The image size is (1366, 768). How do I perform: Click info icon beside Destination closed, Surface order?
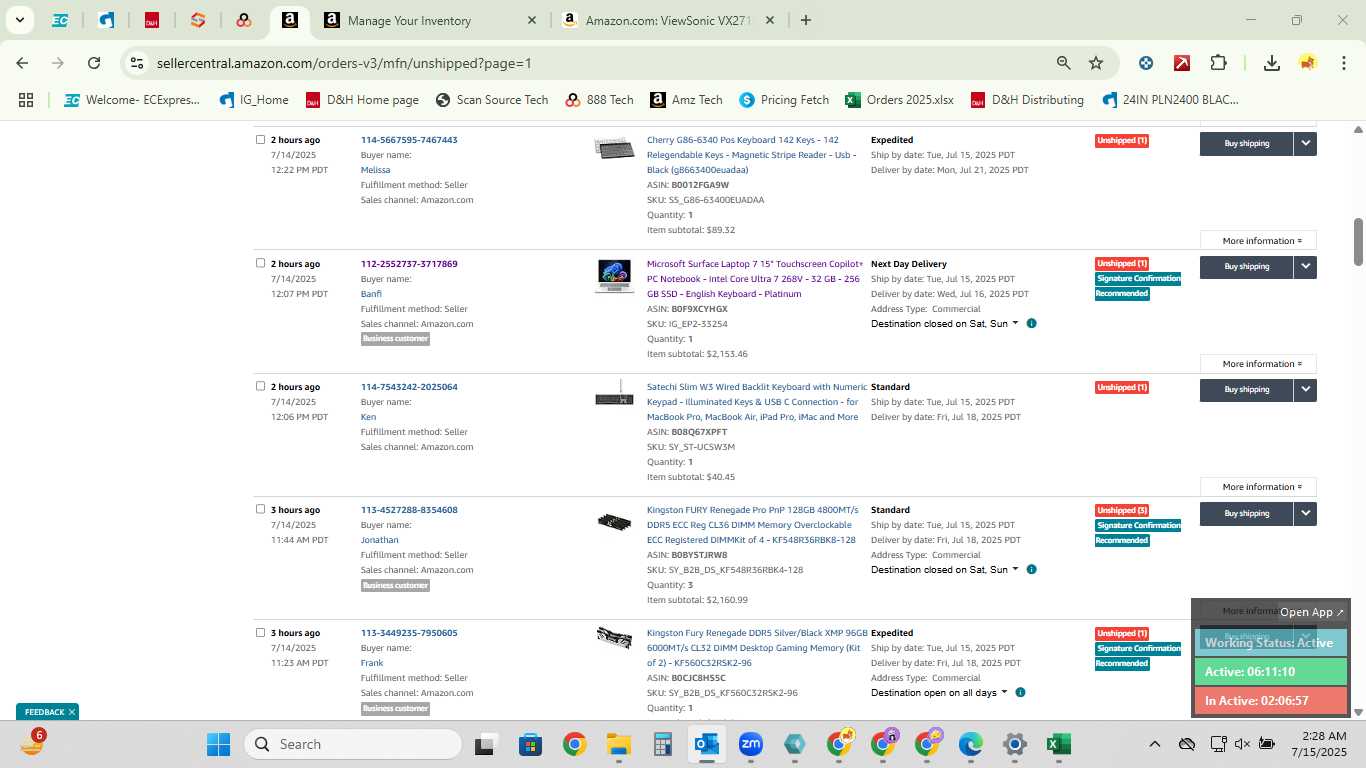point(1031,324)
